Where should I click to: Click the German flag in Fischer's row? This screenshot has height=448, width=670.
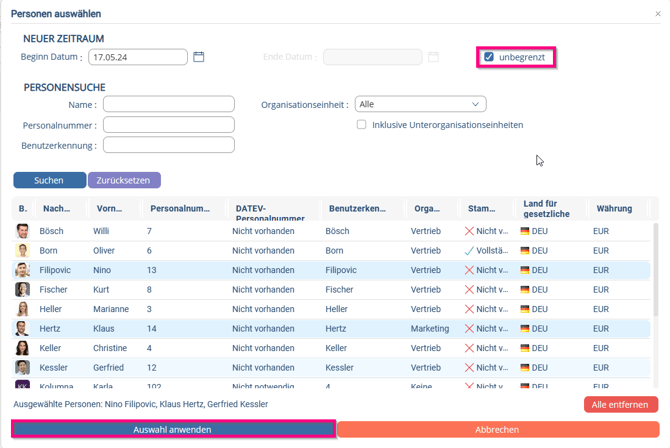click(x=525, y=290)
